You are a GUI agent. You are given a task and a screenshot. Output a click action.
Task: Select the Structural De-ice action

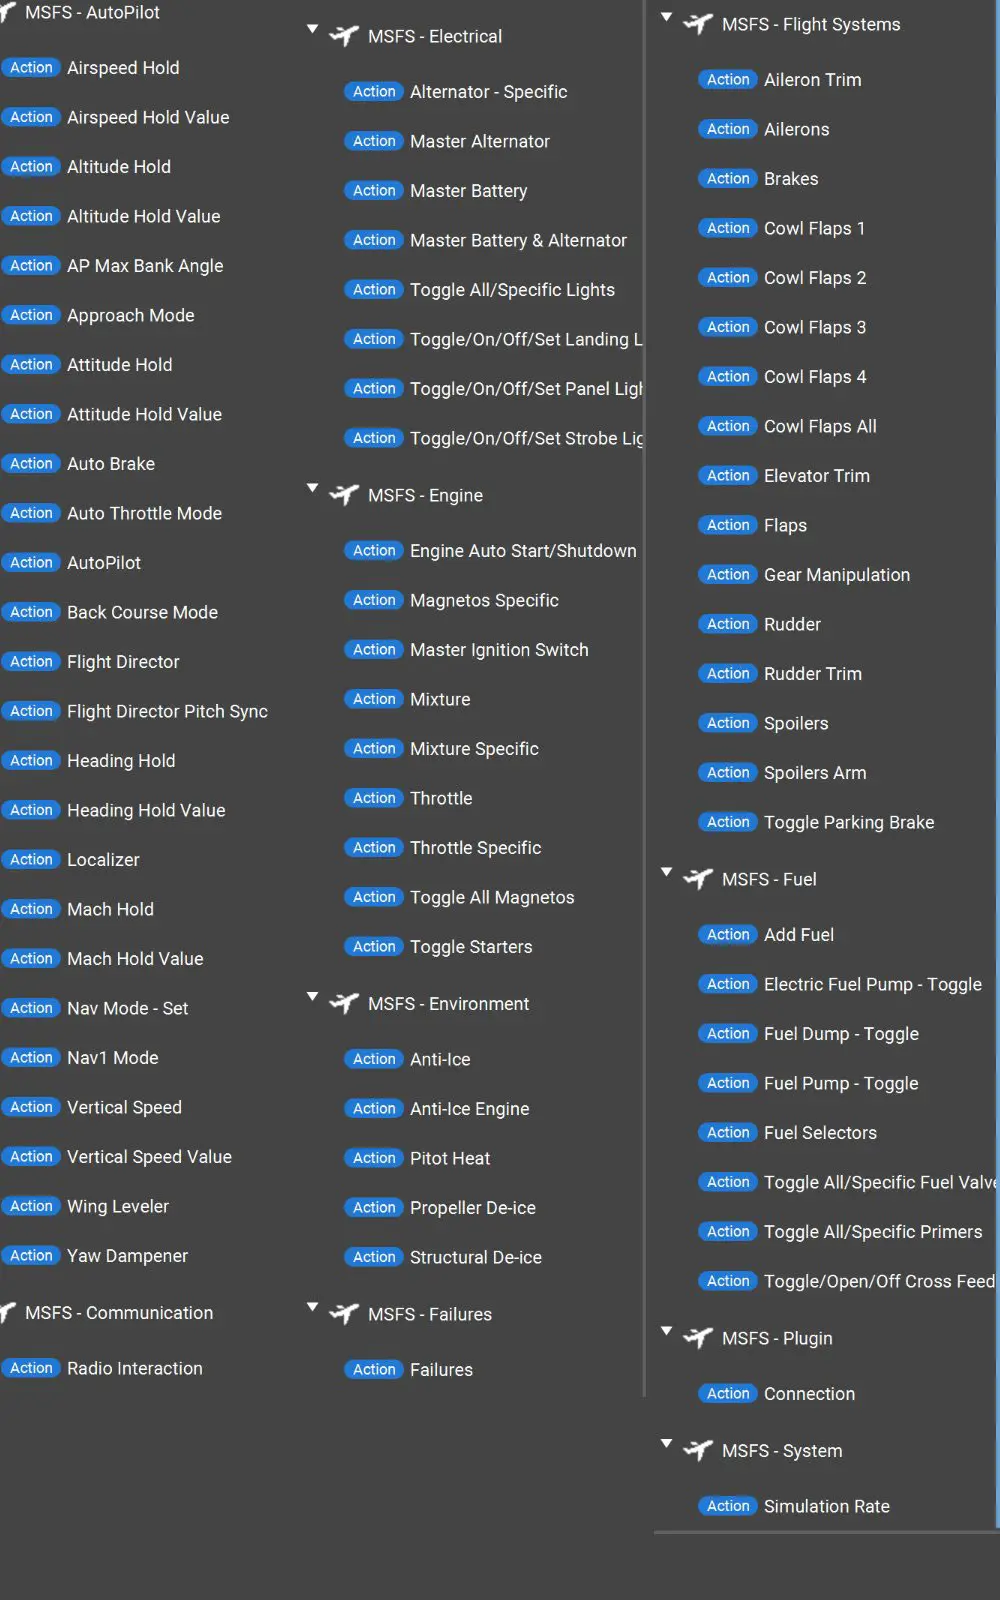(476, 1258)
